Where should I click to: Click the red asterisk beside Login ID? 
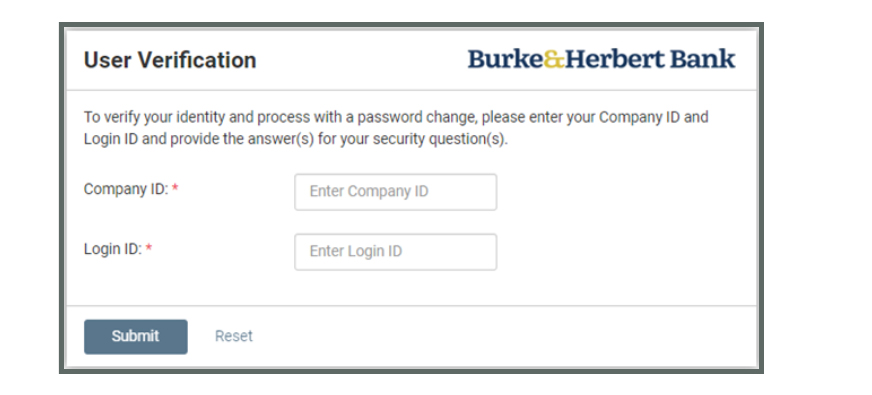[148, 248]
